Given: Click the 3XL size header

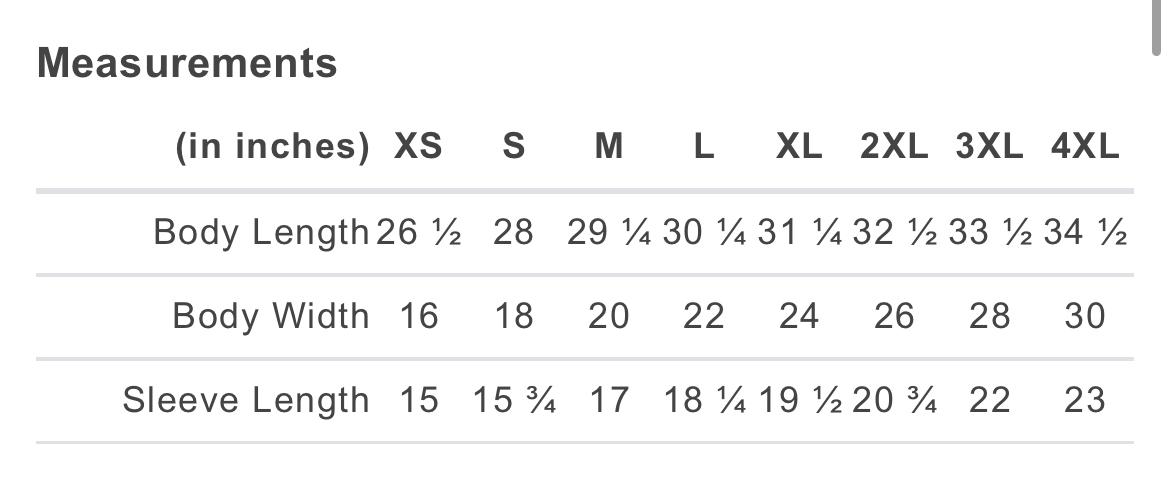Looking at the screenshot, I should coord(989,146).
